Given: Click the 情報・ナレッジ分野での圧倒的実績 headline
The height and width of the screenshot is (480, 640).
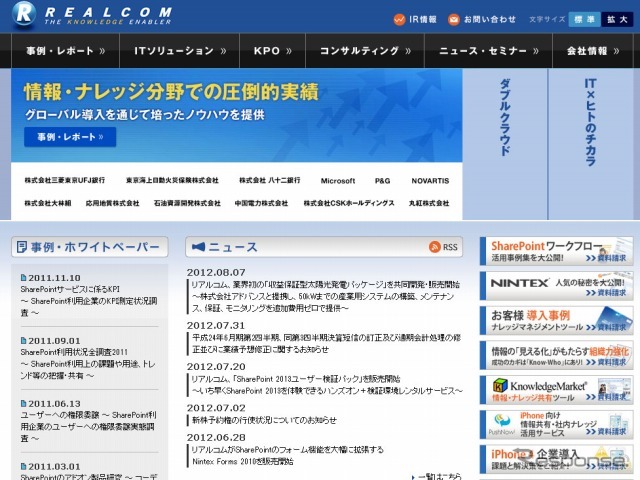Looking at the screenshot, I should tap(171, 91).
